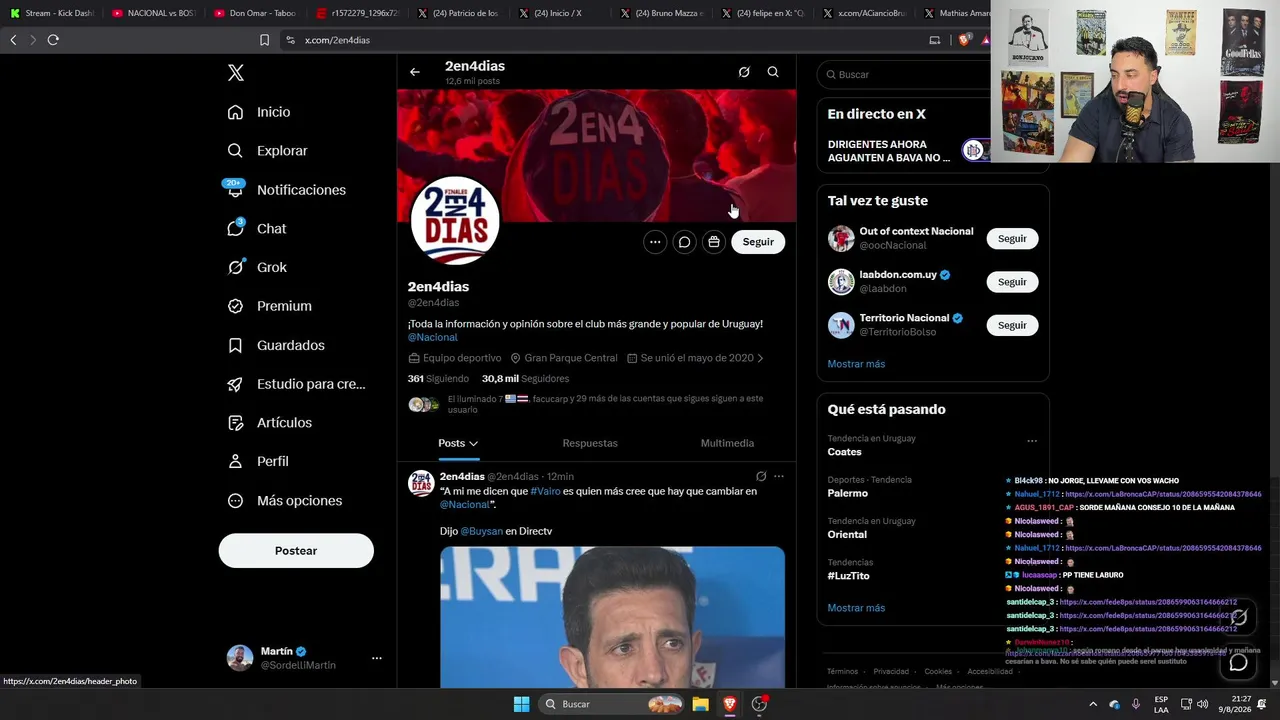Screen dimensions: 1280x720
Task: Click the Brave icon in the taskbar
Action: (730, 704)
